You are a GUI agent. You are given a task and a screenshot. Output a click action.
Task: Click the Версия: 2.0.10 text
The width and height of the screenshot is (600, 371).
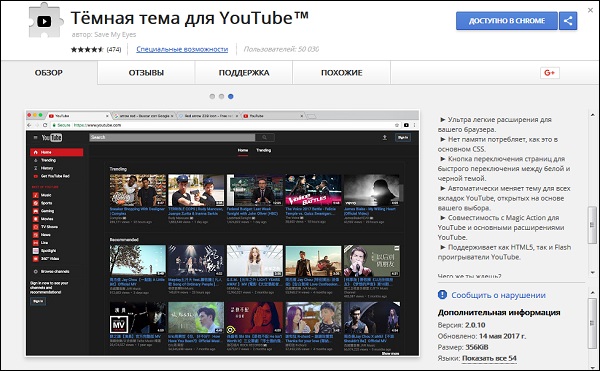[x=461, y=325]
